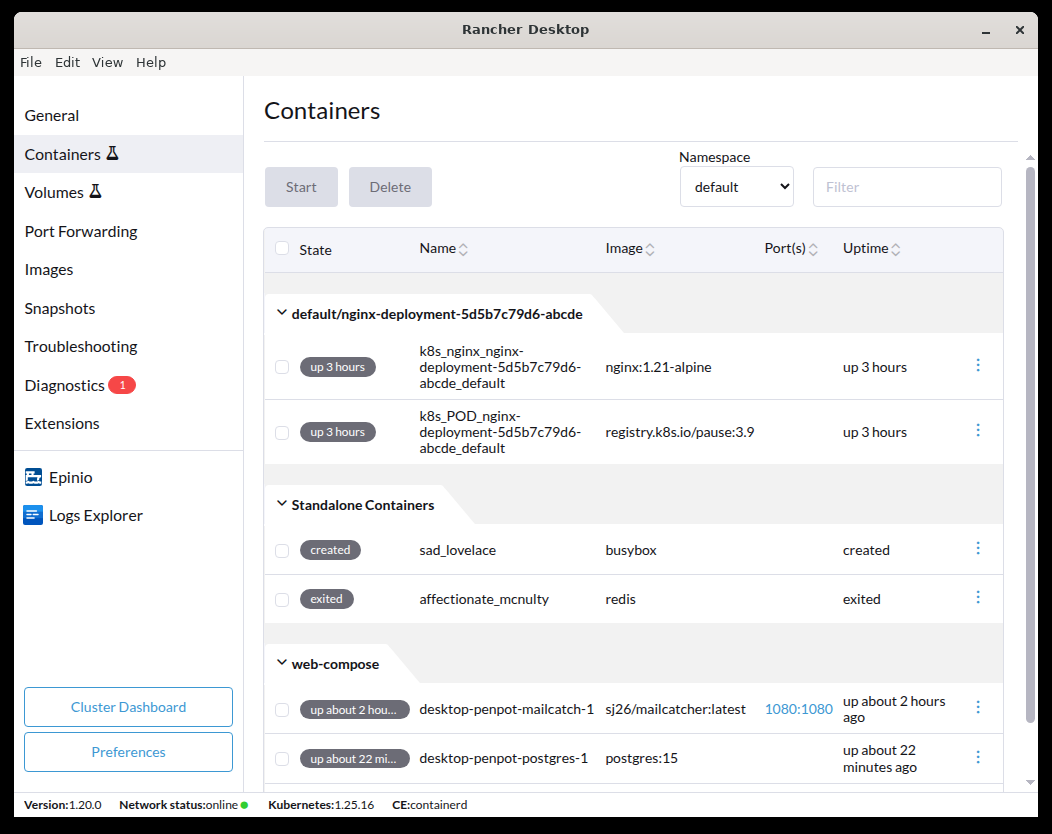
Task: Check the checkbox for sad_lovelace
Action: click(x=282, y=549)
